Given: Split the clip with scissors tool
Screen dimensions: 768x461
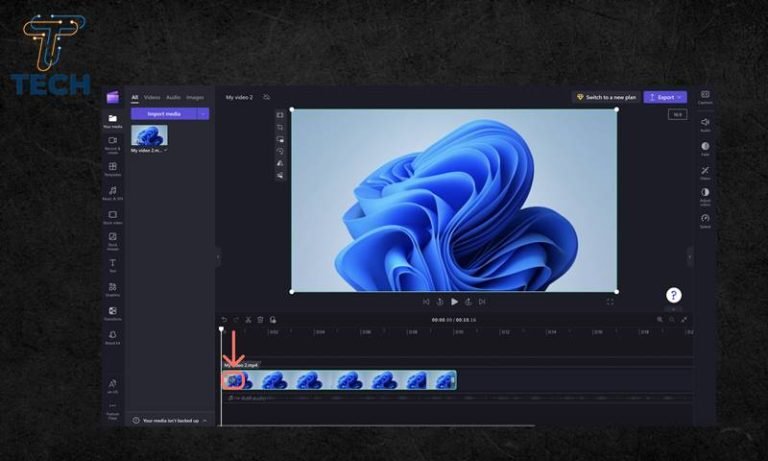Looking at the screenshot, I should 248,320.
